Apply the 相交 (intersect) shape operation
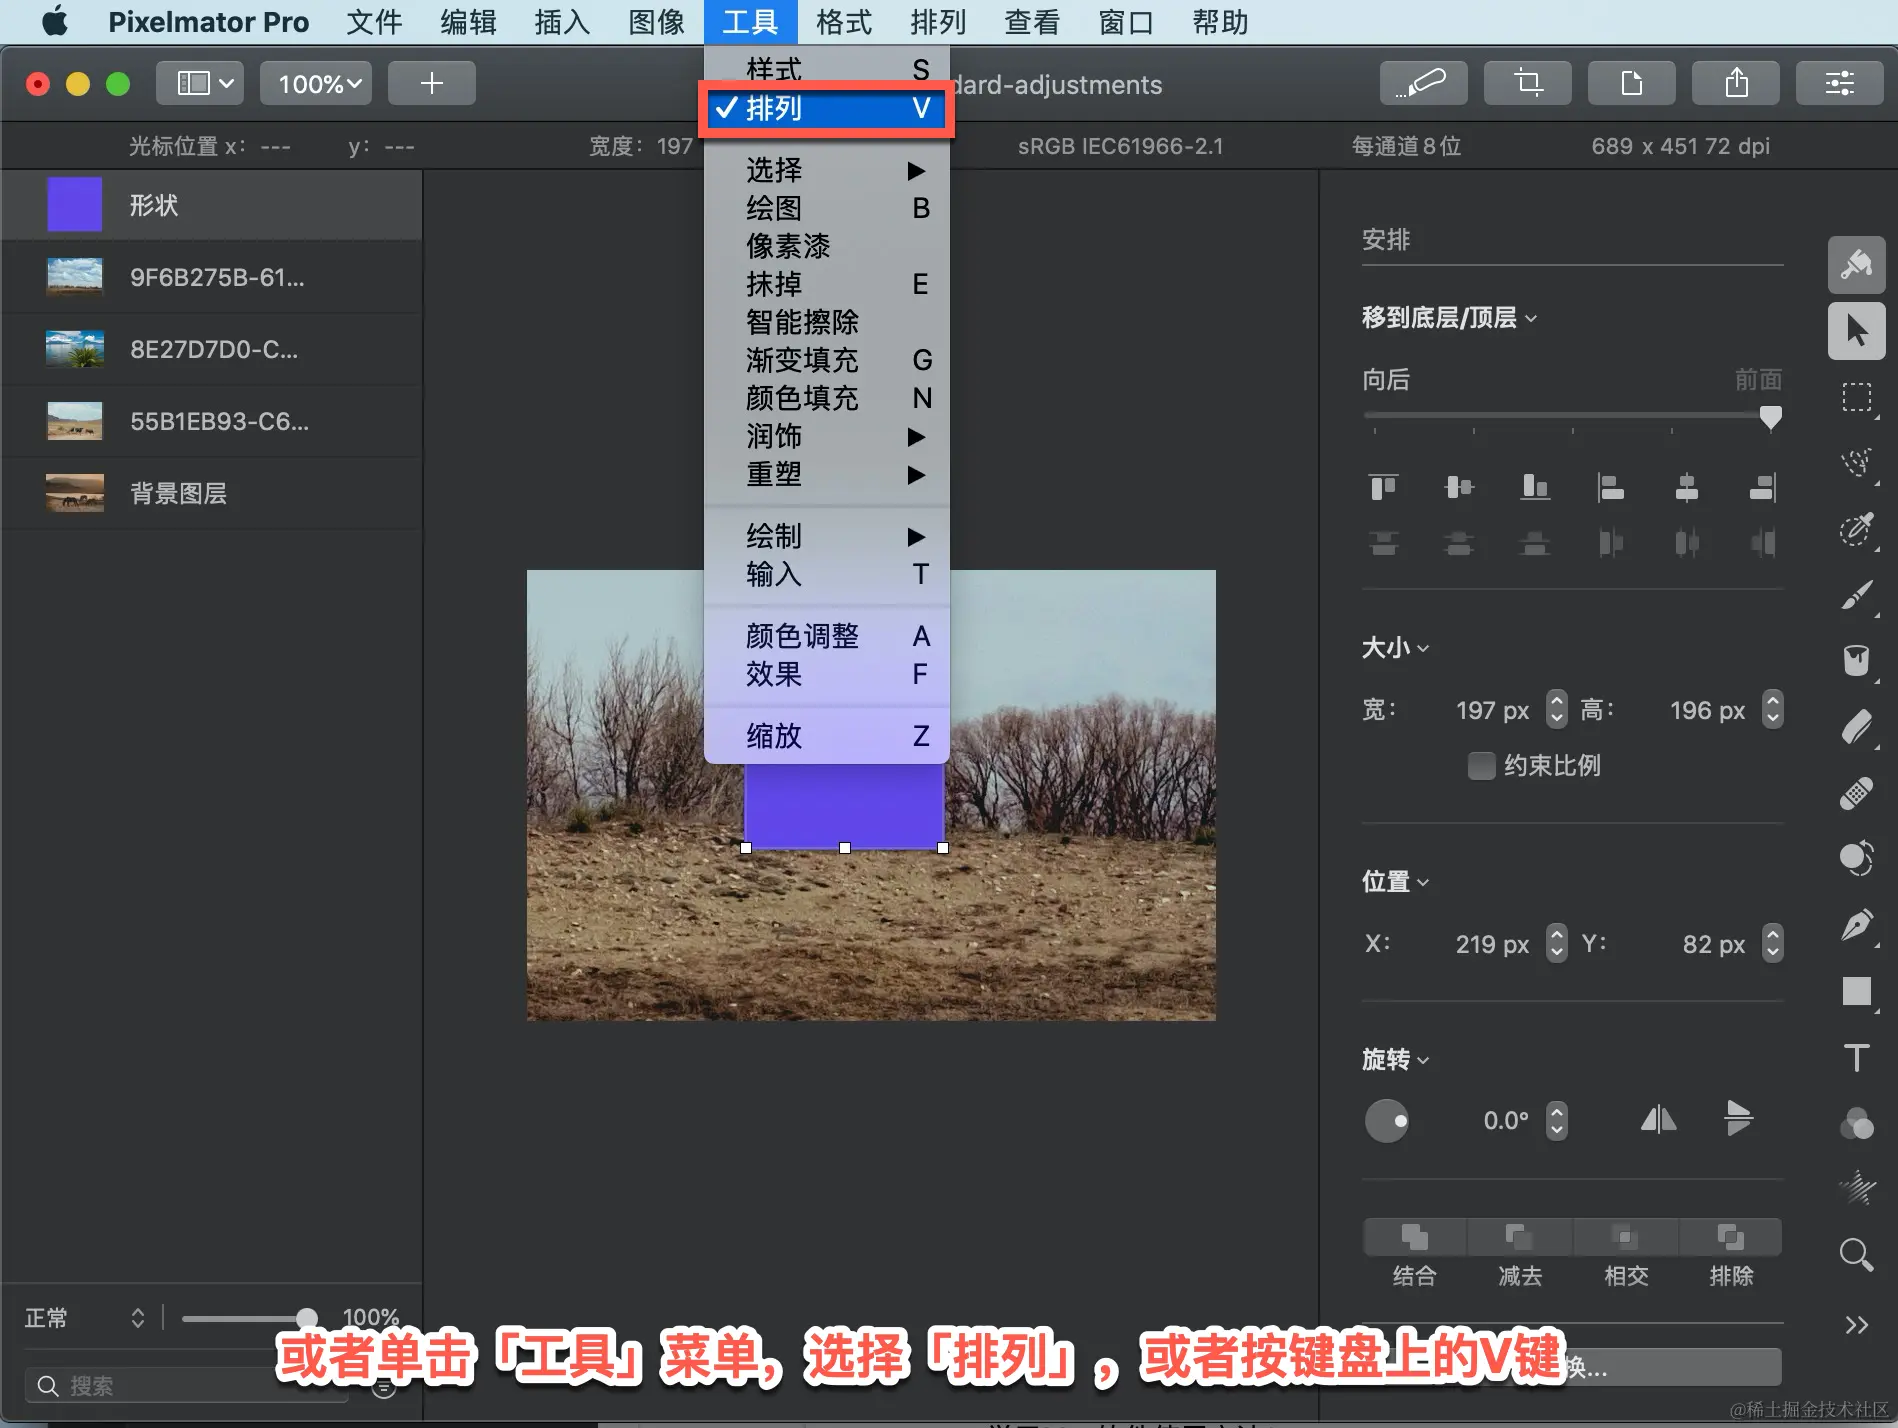Image resolution: width=1898 pixels, height=1428 pixels. tap(1626, 1238)
